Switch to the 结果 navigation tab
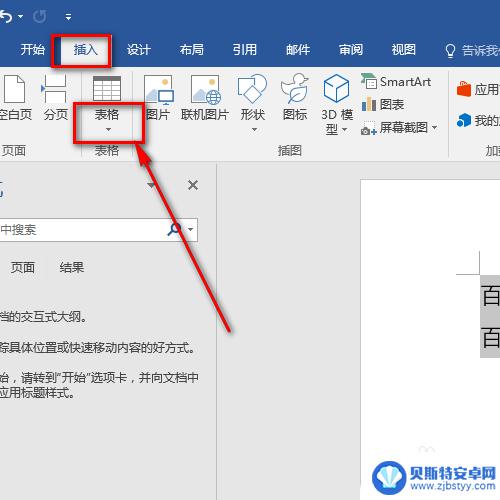 72,267
